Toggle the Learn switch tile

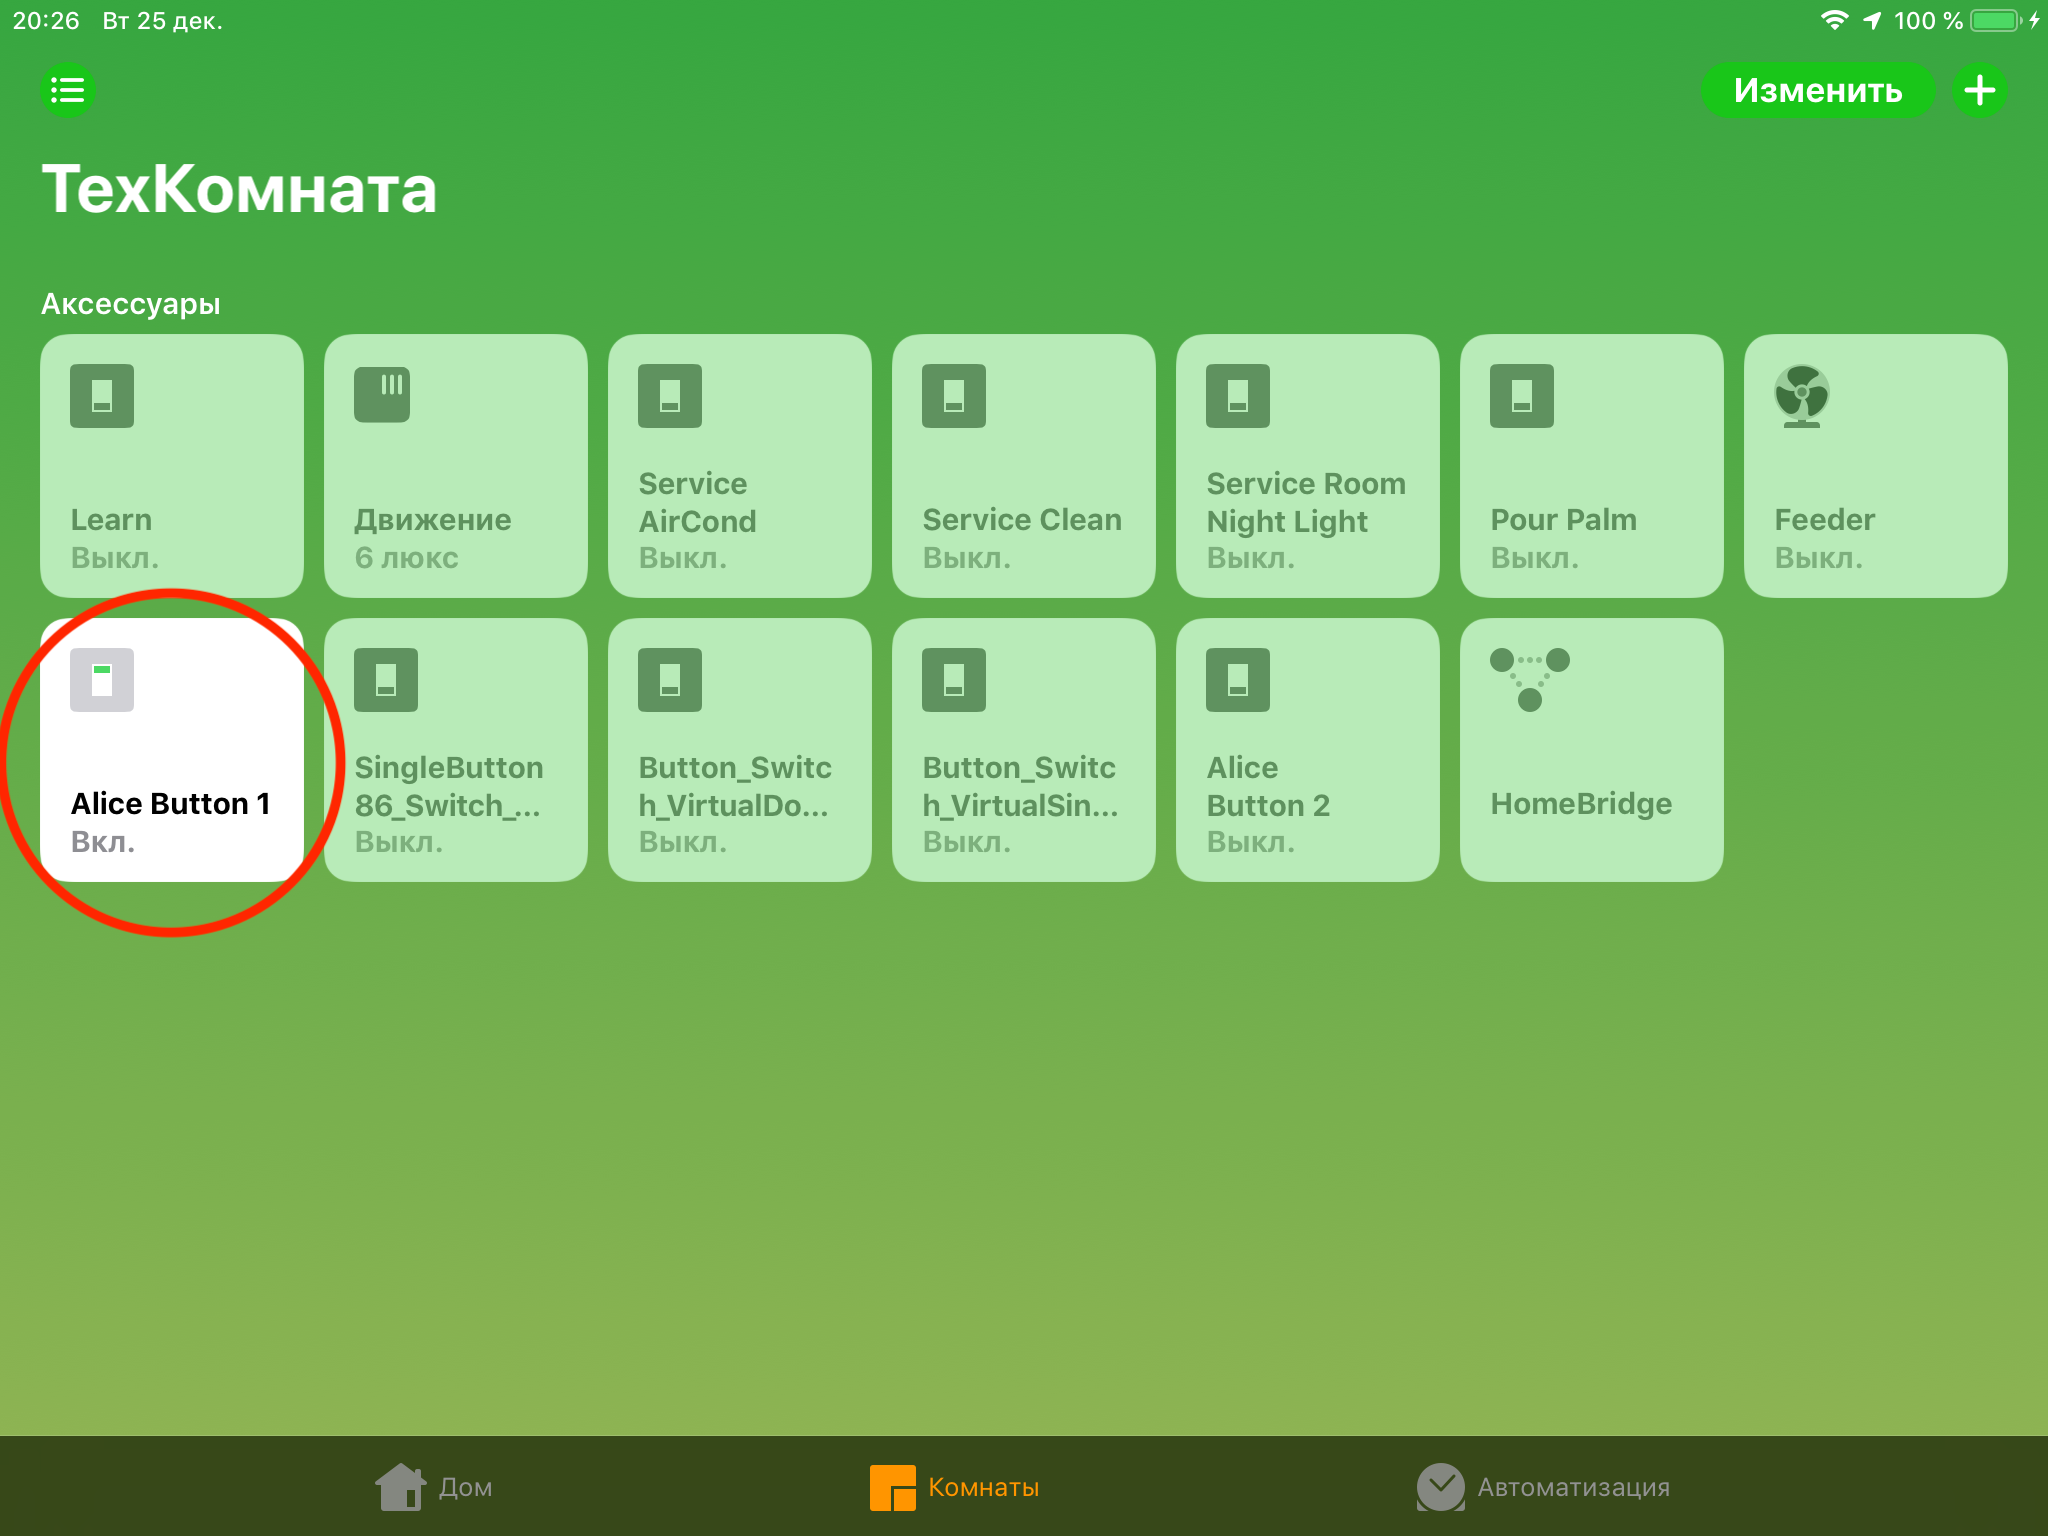[x=172, y=466]
